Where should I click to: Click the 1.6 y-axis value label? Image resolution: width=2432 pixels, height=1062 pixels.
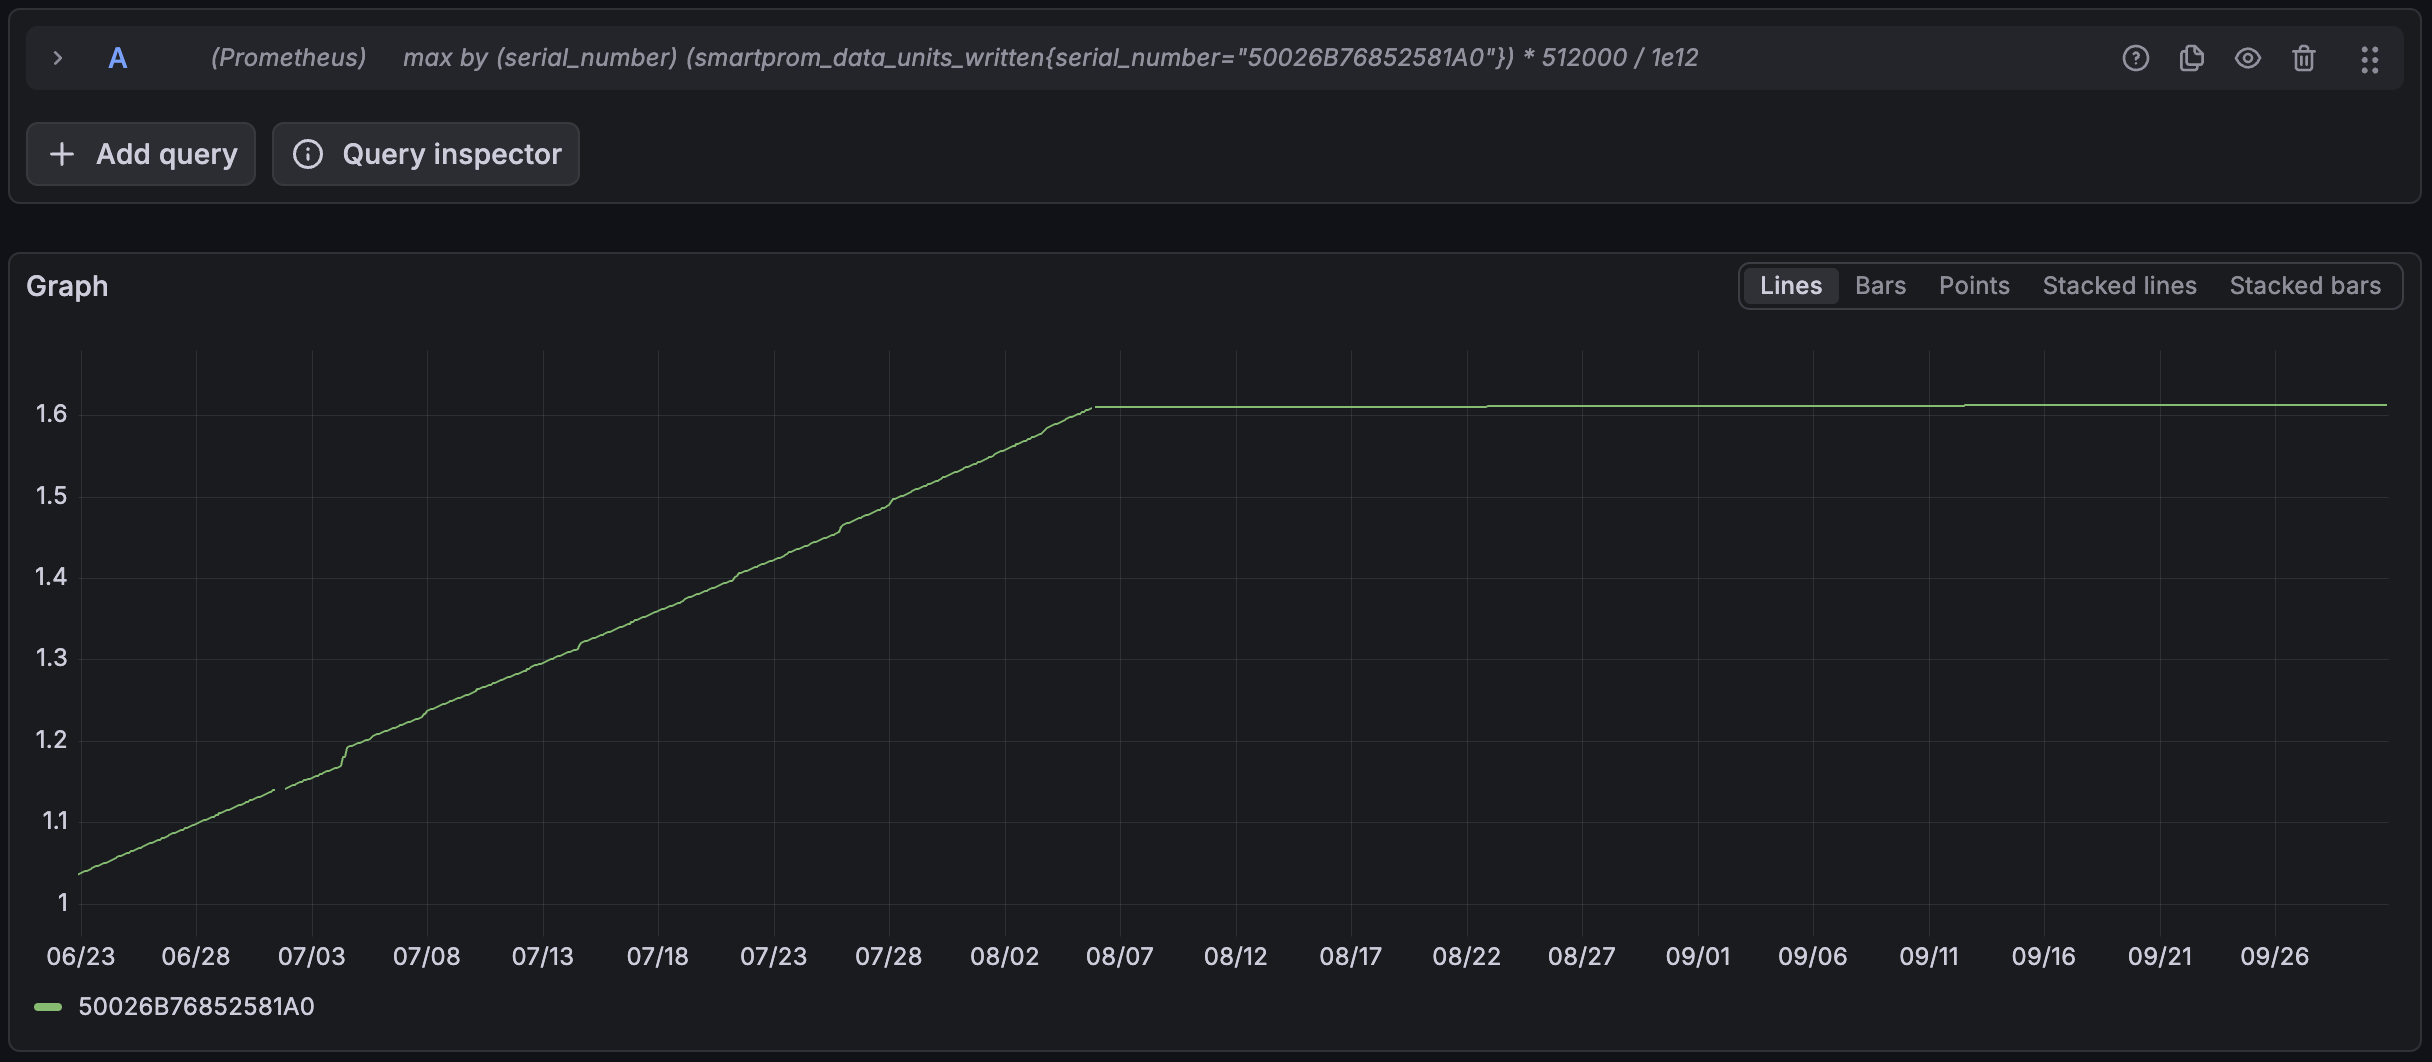click(52, 414)
